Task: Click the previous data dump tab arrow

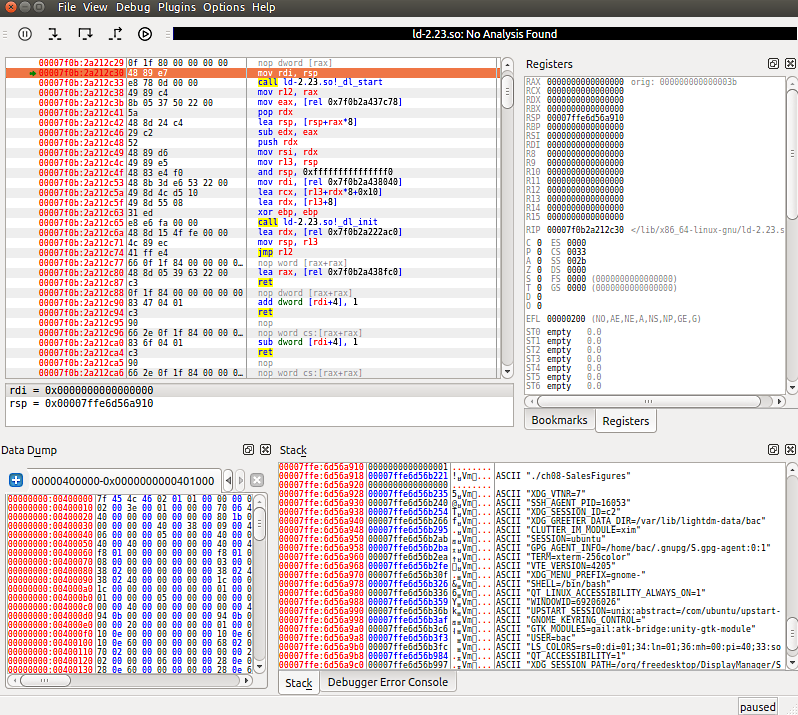Action: coord(229,480)
